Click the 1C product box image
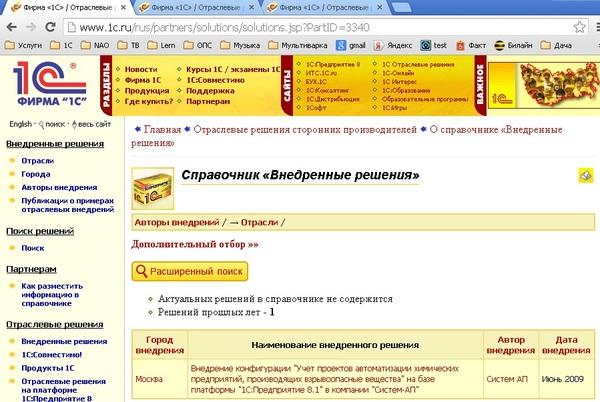This screenshot has height=402, width=600. [151, 186]
